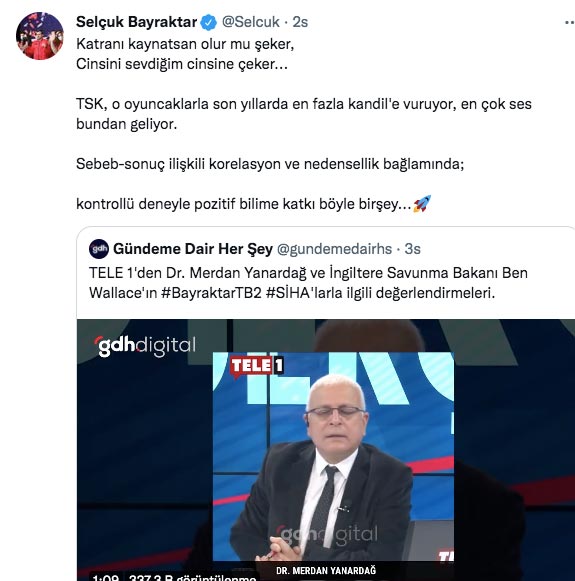Play the embedded Merdan Yanardağ video

pyautogui.click(x=326, y=450)
